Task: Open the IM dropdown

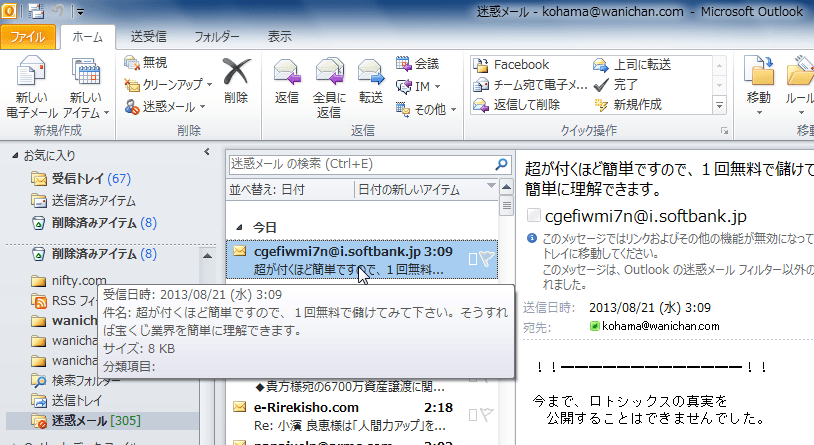Action: [x=418, y=86]
